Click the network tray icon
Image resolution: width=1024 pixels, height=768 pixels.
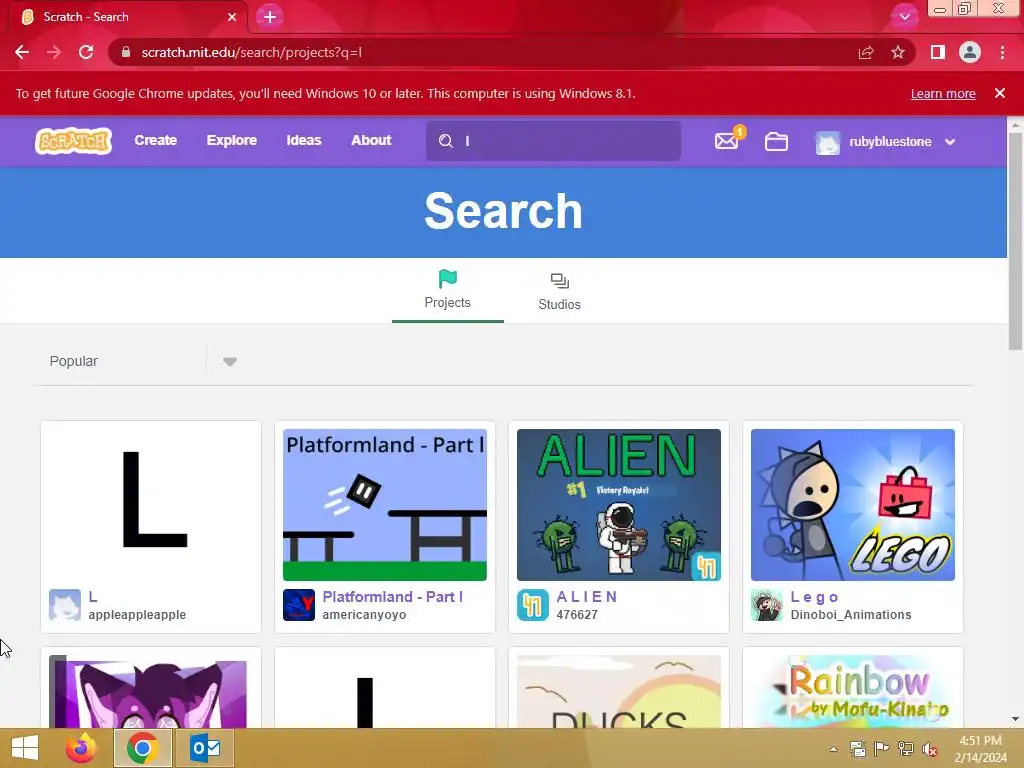[906, 750]
